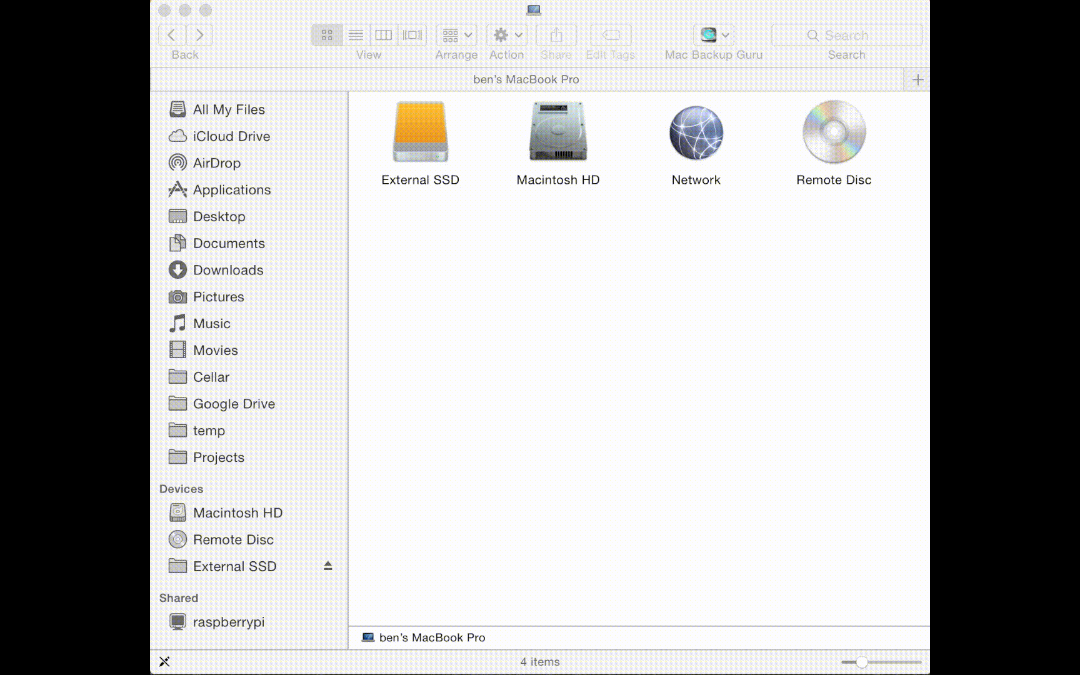Open the External SSD drive icon

(x=420, y=132)
